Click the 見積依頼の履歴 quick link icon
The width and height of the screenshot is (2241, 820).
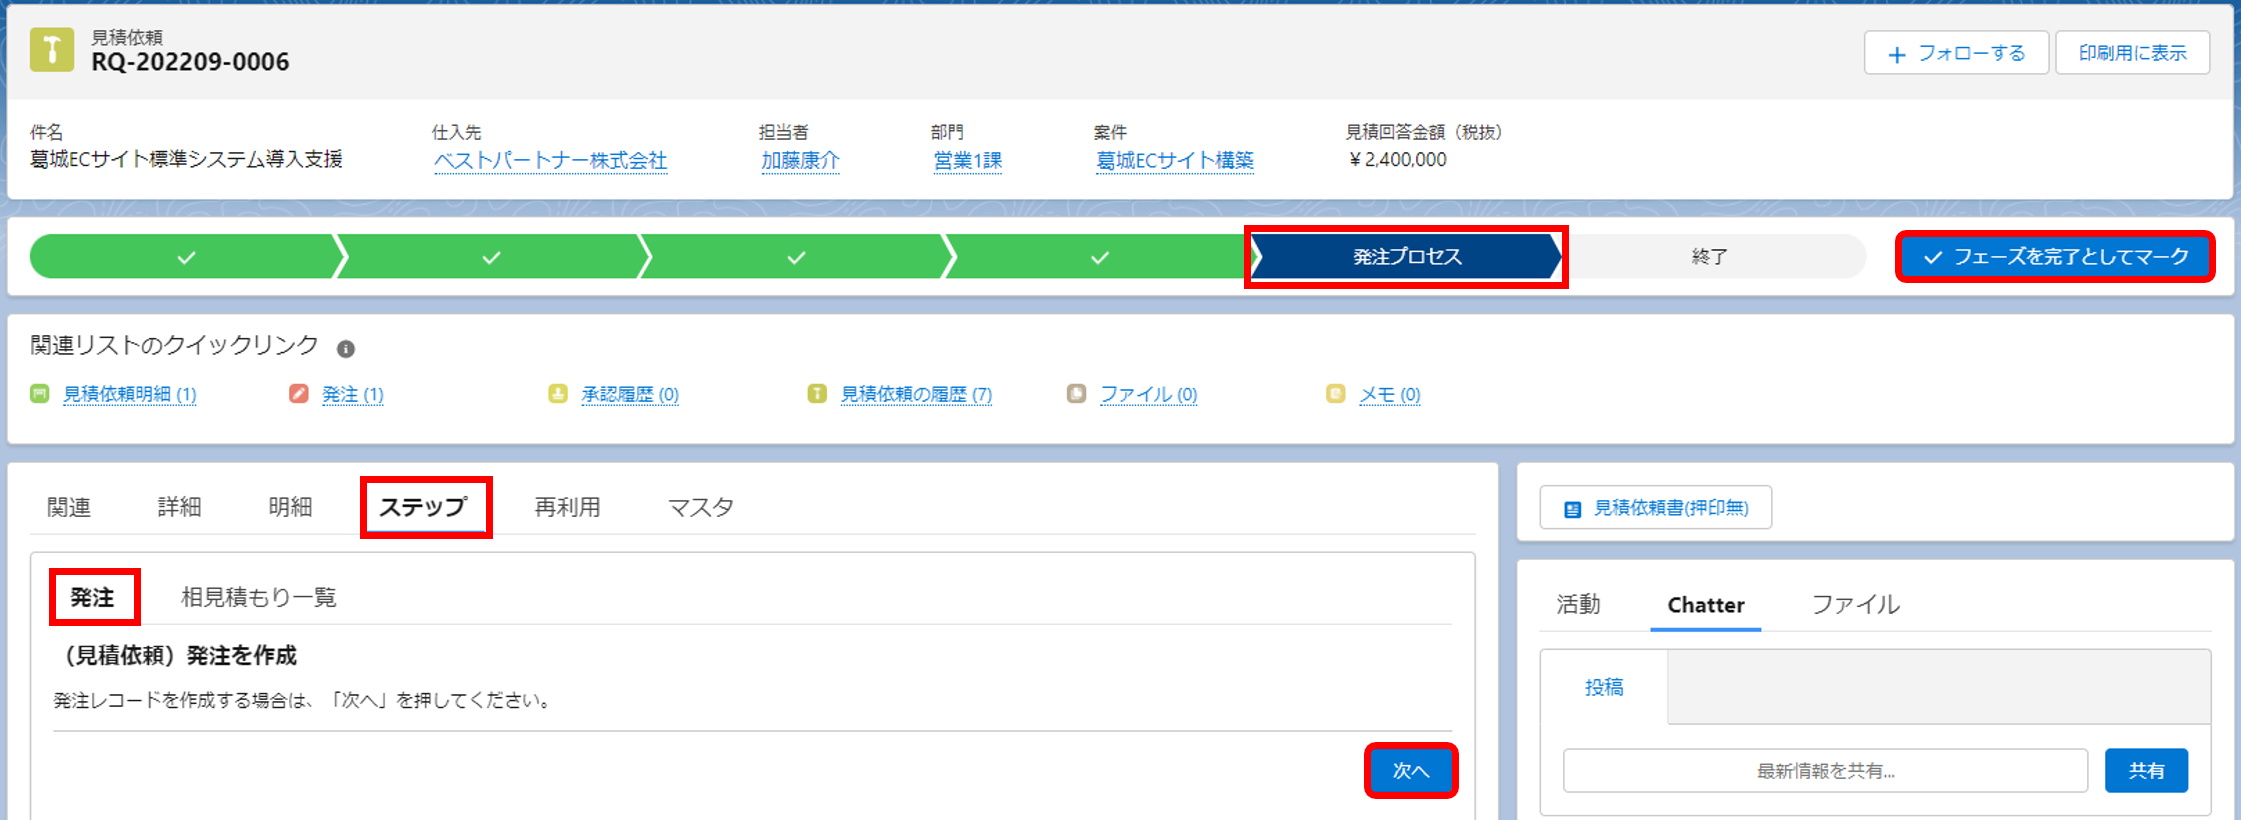[817, 393]
